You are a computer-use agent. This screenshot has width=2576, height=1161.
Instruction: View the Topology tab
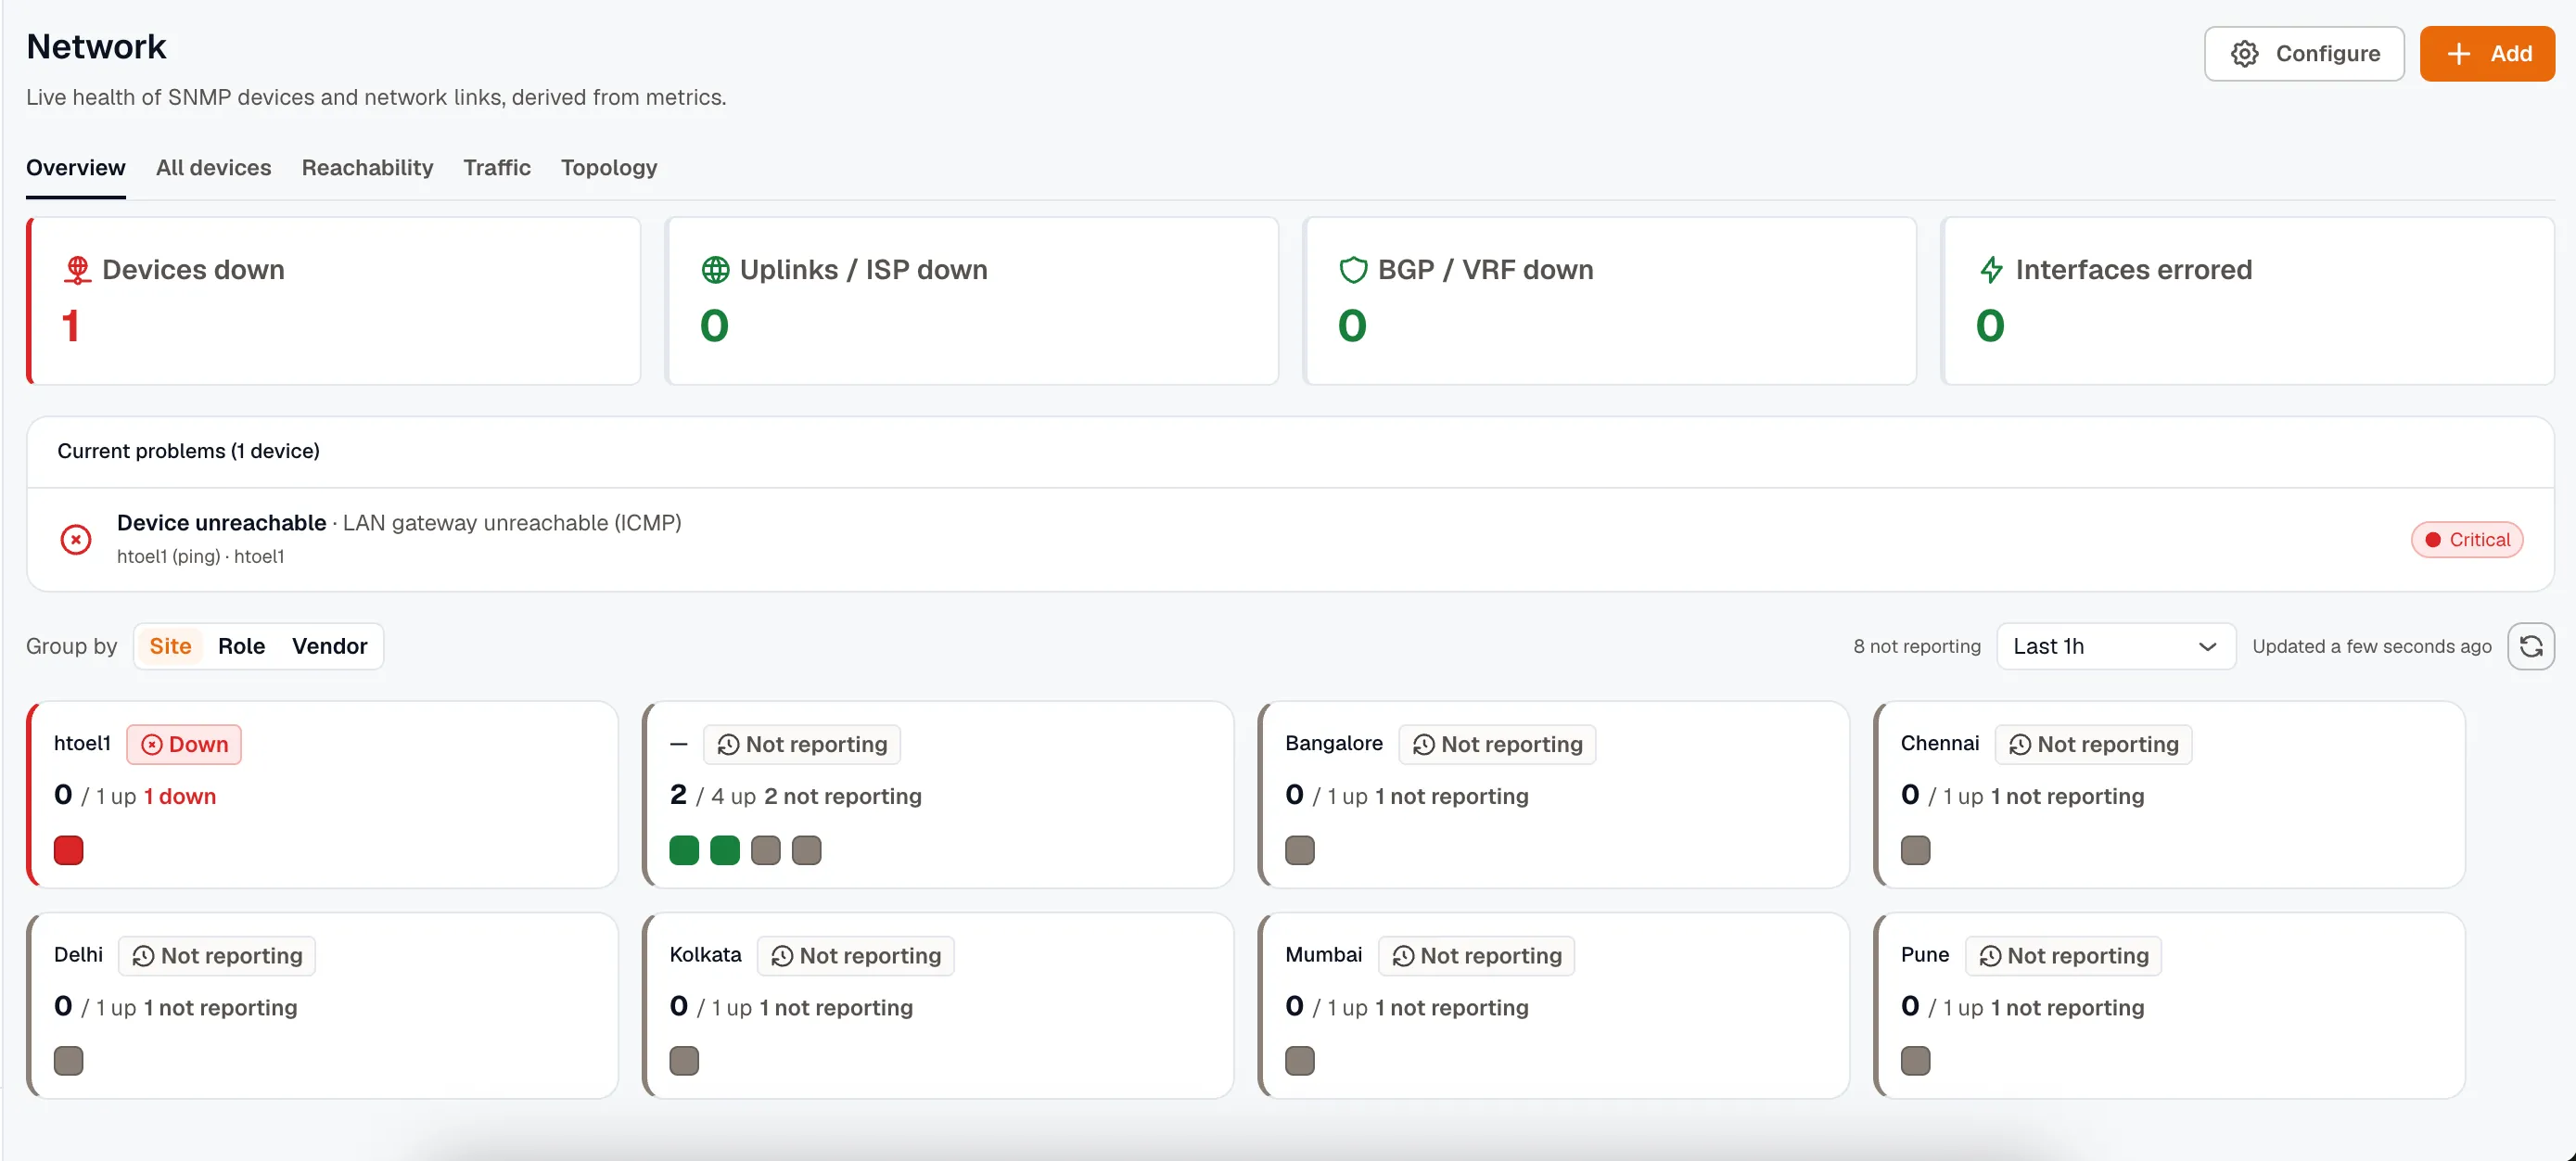[x=609, y=168]
